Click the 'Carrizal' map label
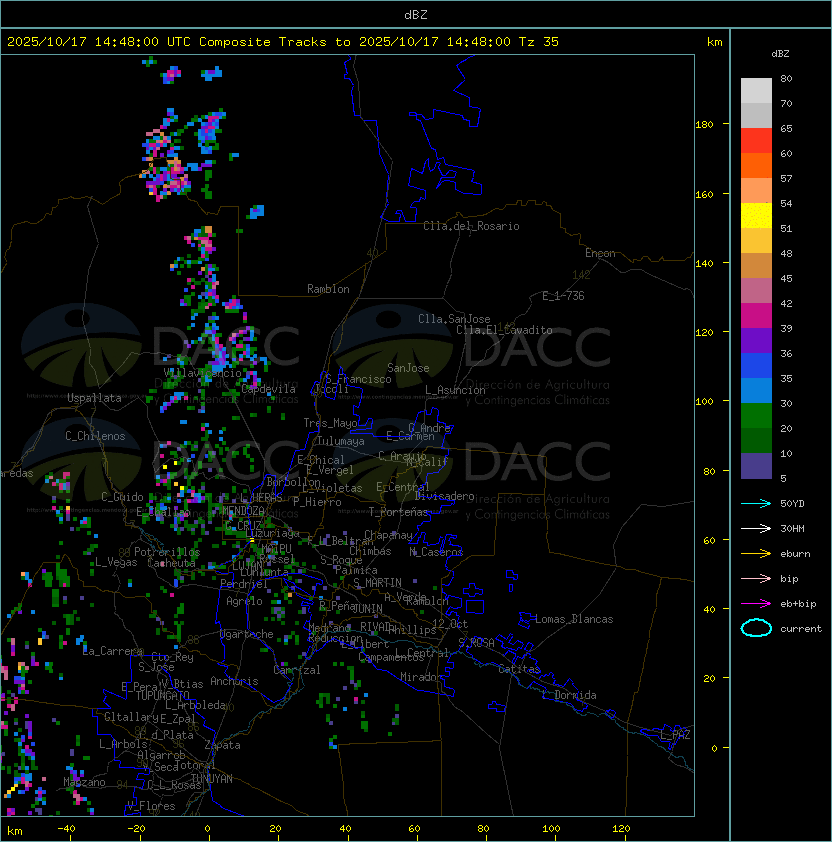The height and width of the screenshot is (842, 832). click(x=297, y=670)
